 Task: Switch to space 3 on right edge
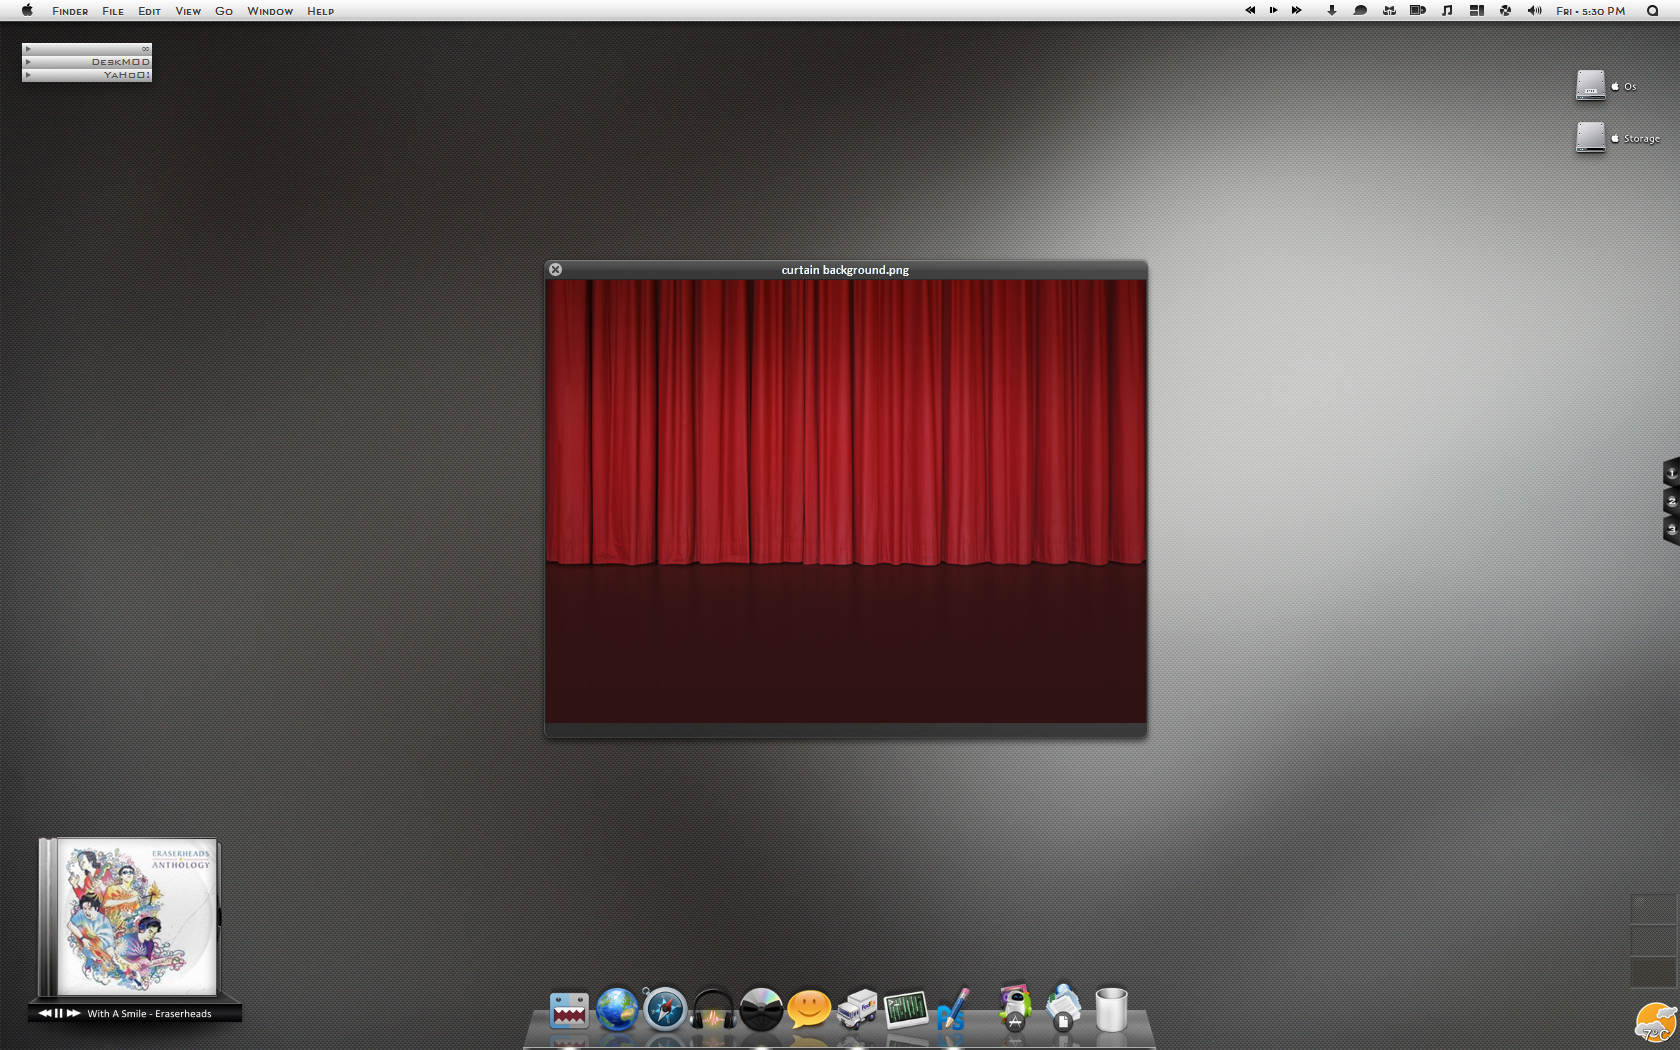tap(1671, 529)
